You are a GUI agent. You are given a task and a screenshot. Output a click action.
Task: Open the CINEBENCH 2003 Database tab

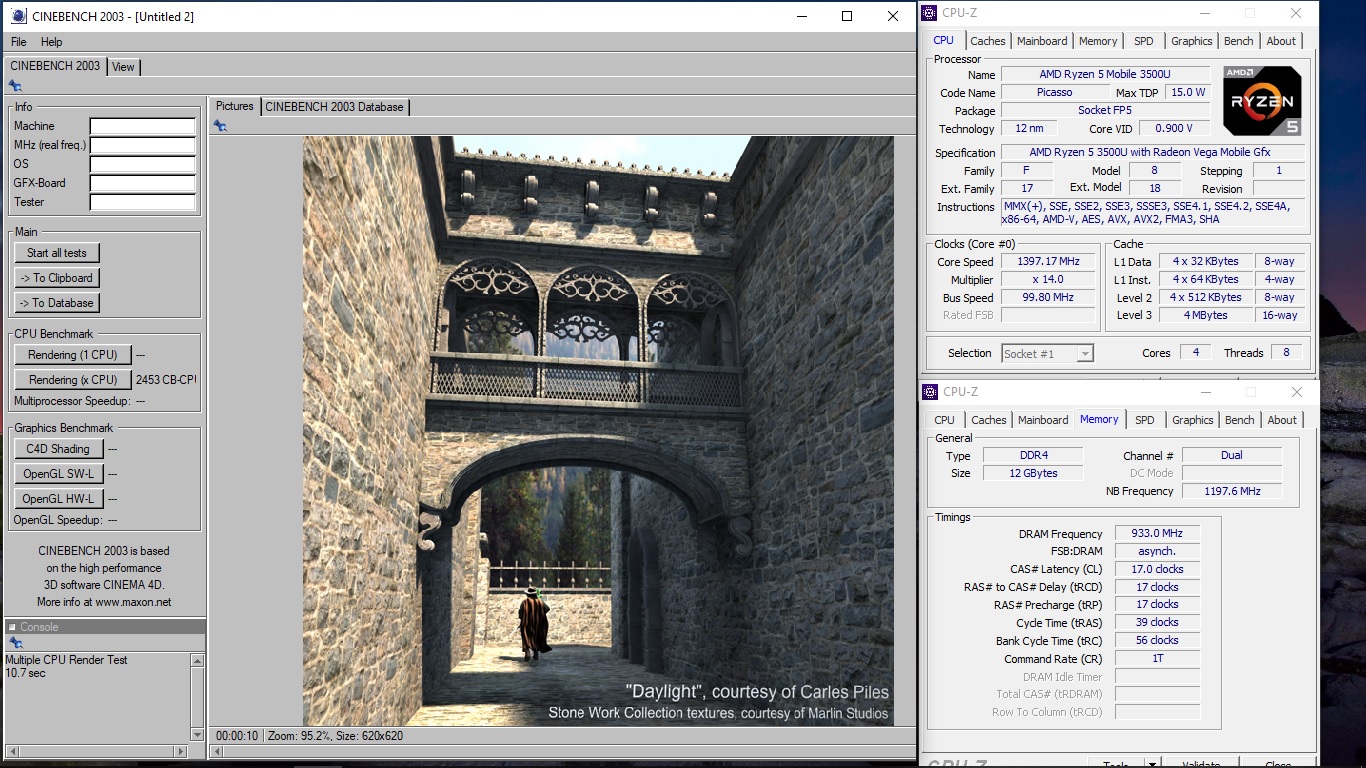point(334,107)
